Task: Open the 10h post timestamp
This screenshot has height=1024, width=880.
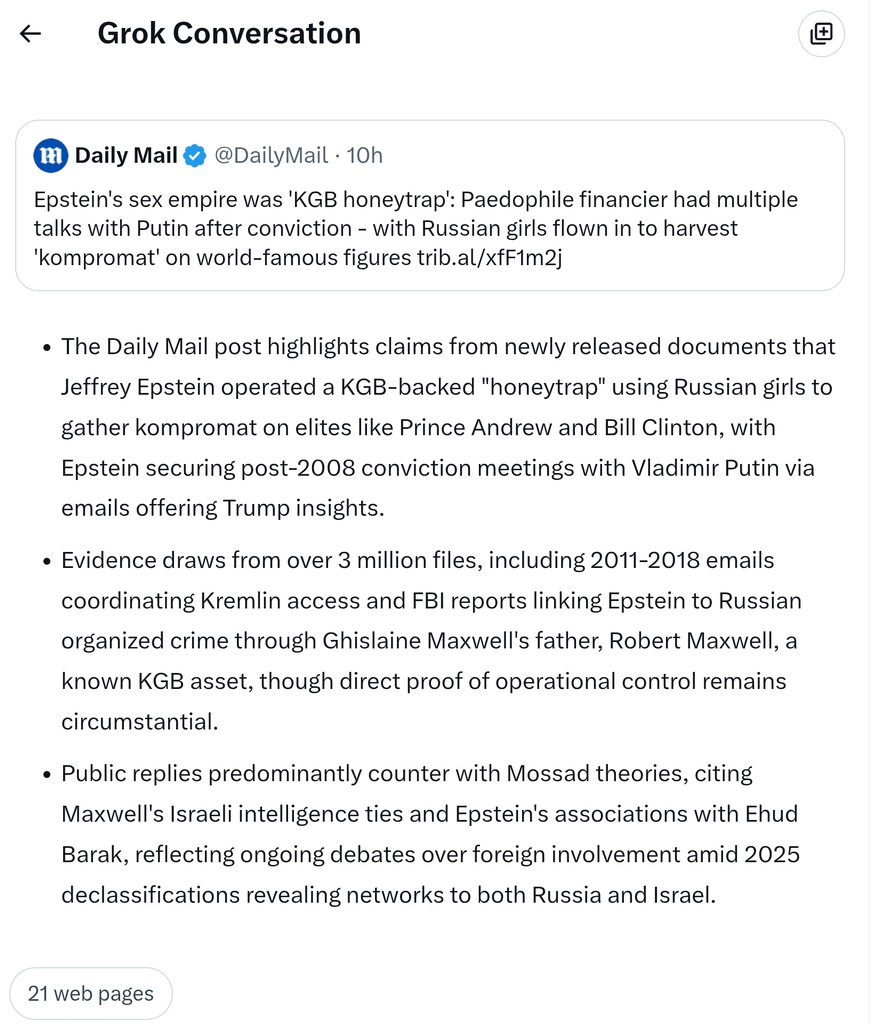Action: pyautogui.click(x=365, y=155)
